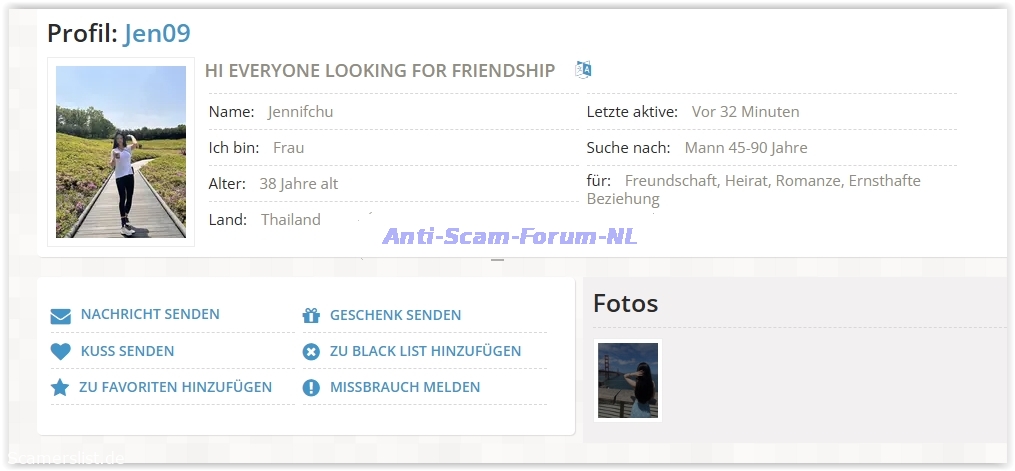Click the gift box icon
1015x471 pixels.
(311, 316)
